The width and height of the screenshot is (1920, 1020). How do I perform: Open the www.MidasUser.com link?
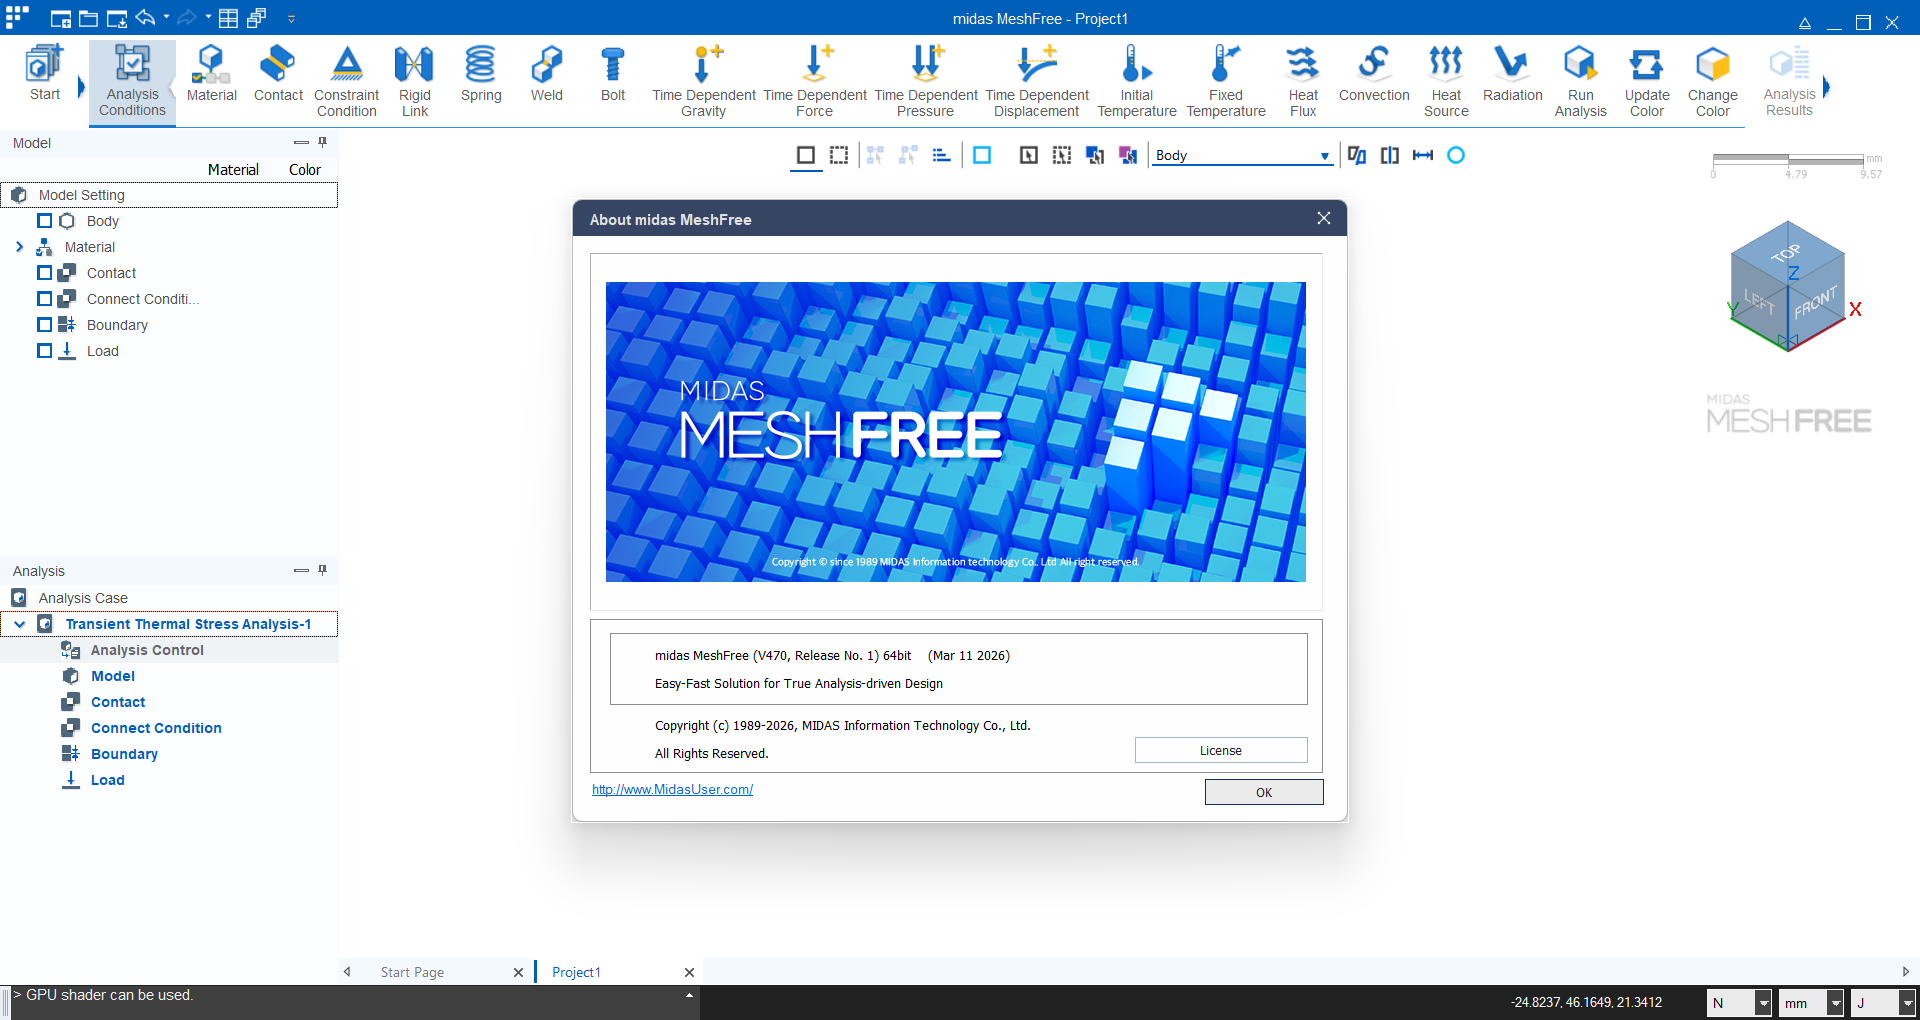point(672,790)
